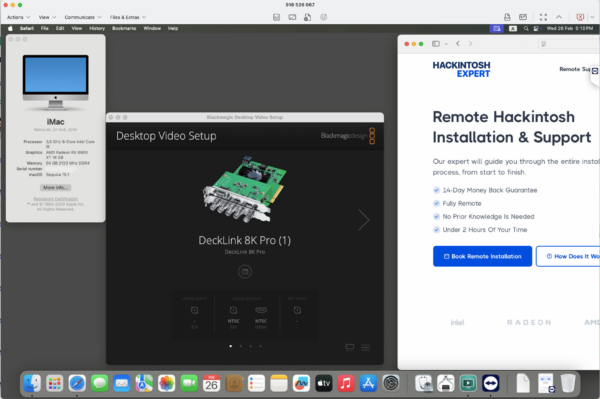Open the Apple menu in remote menu bar

click(x=10, y=28)
